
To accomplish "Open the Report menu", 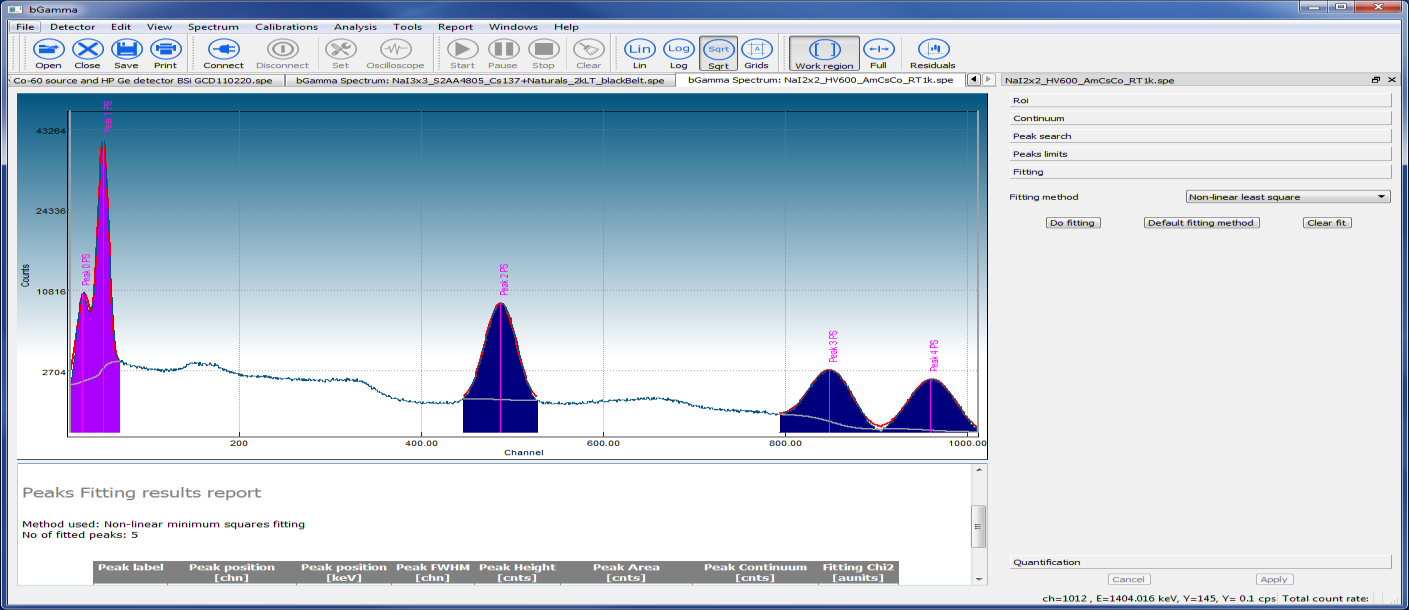I will point(455,27).
